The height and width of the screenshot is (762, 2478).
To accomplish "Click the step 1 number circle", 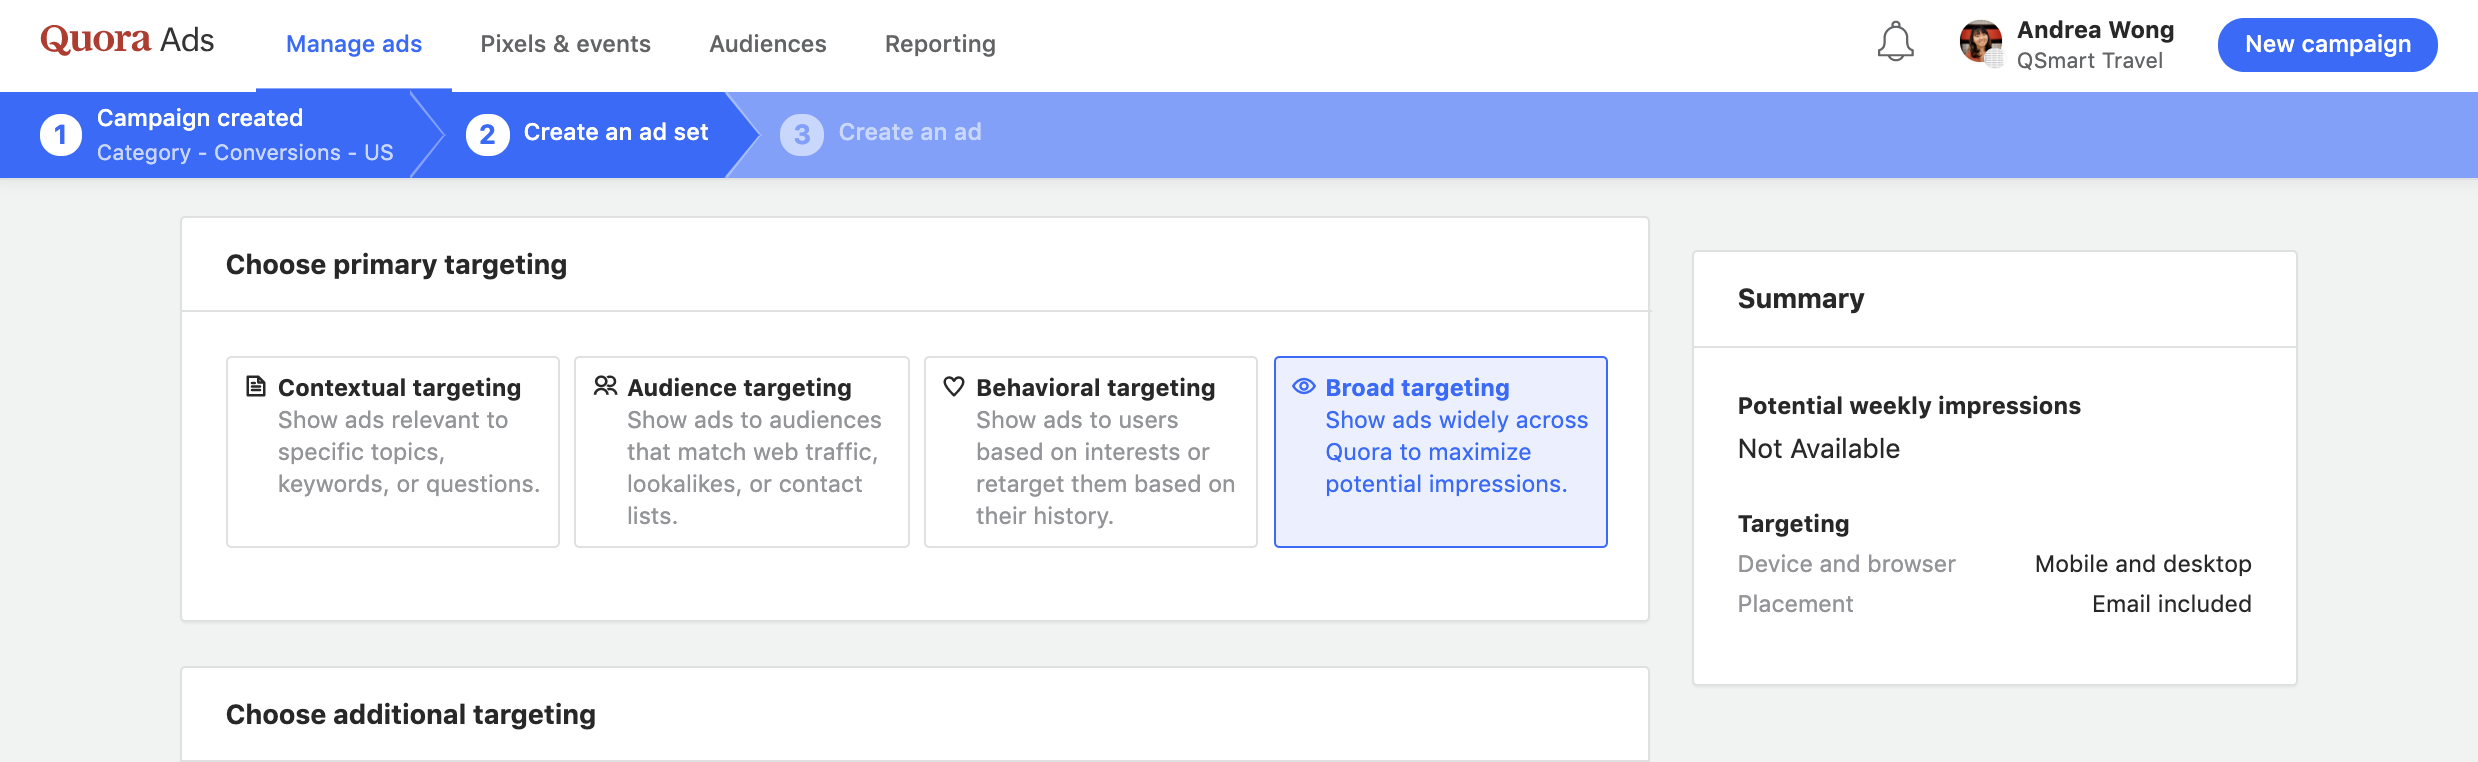I will 61,134.
